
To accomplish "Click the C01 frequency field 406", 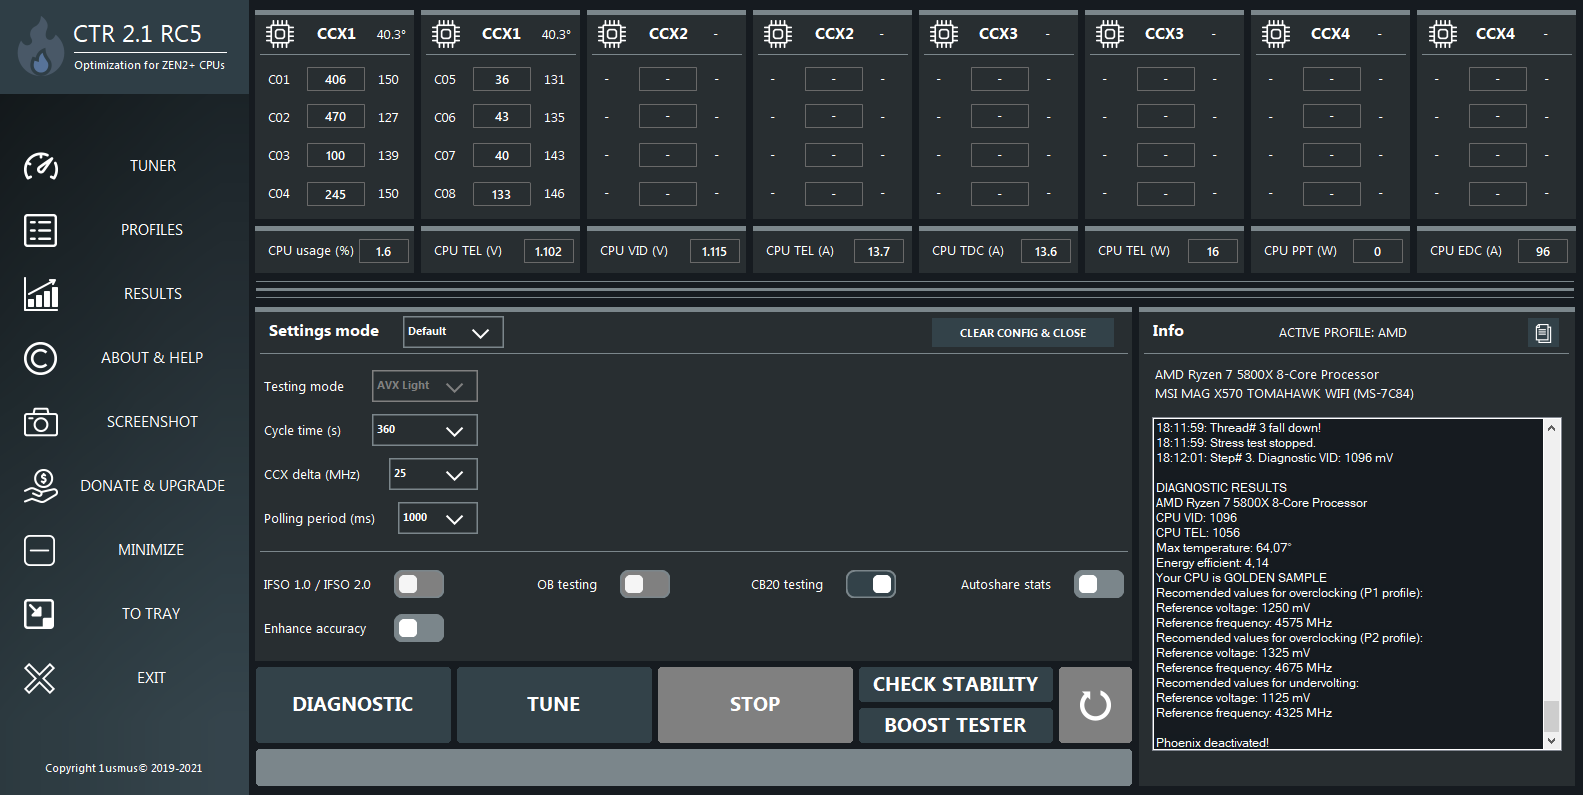I will (335, 80).
